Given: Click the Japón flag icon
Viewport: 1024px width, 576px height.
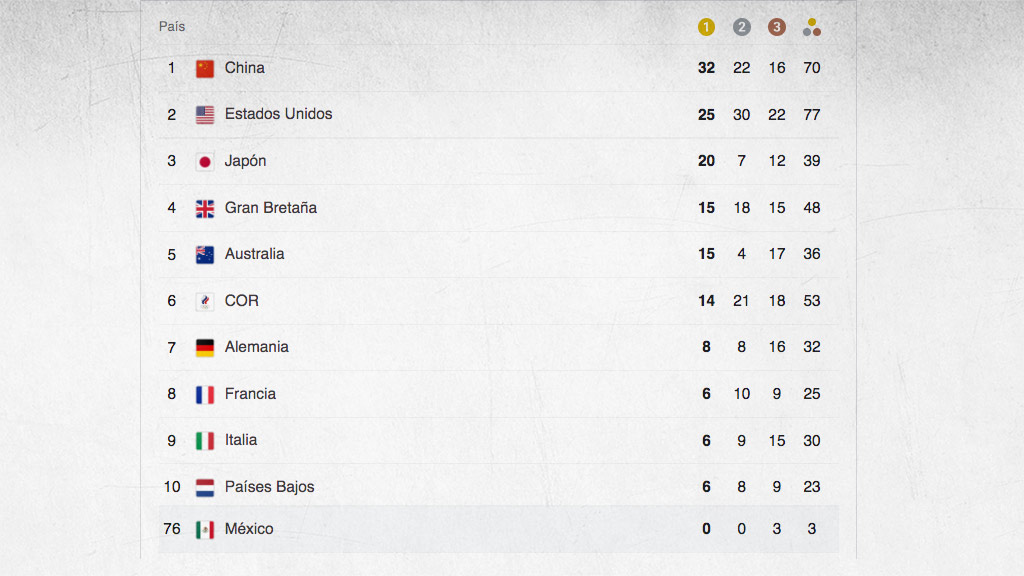Looking at the screenshot, I should tap(205, 162).
